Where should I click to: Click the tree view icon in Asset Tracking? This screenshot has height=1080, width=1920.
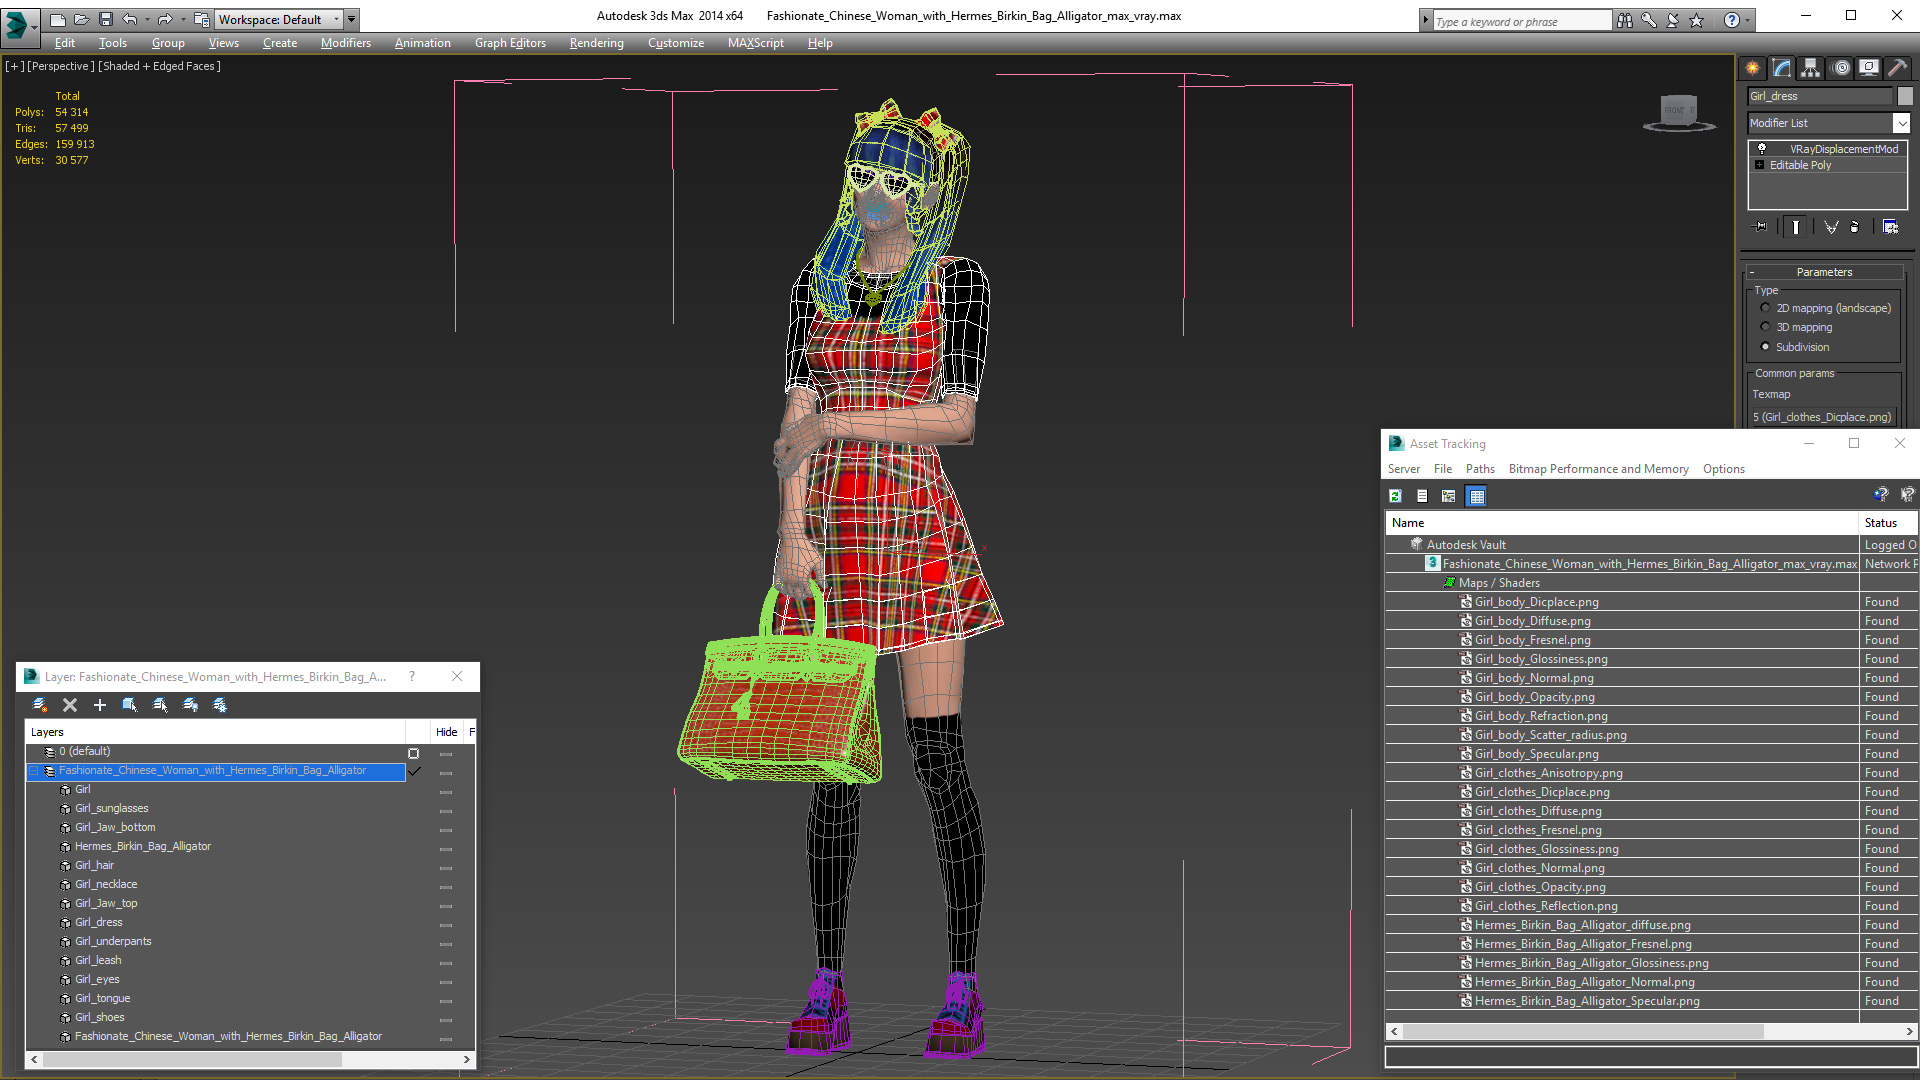point(1449,496)
